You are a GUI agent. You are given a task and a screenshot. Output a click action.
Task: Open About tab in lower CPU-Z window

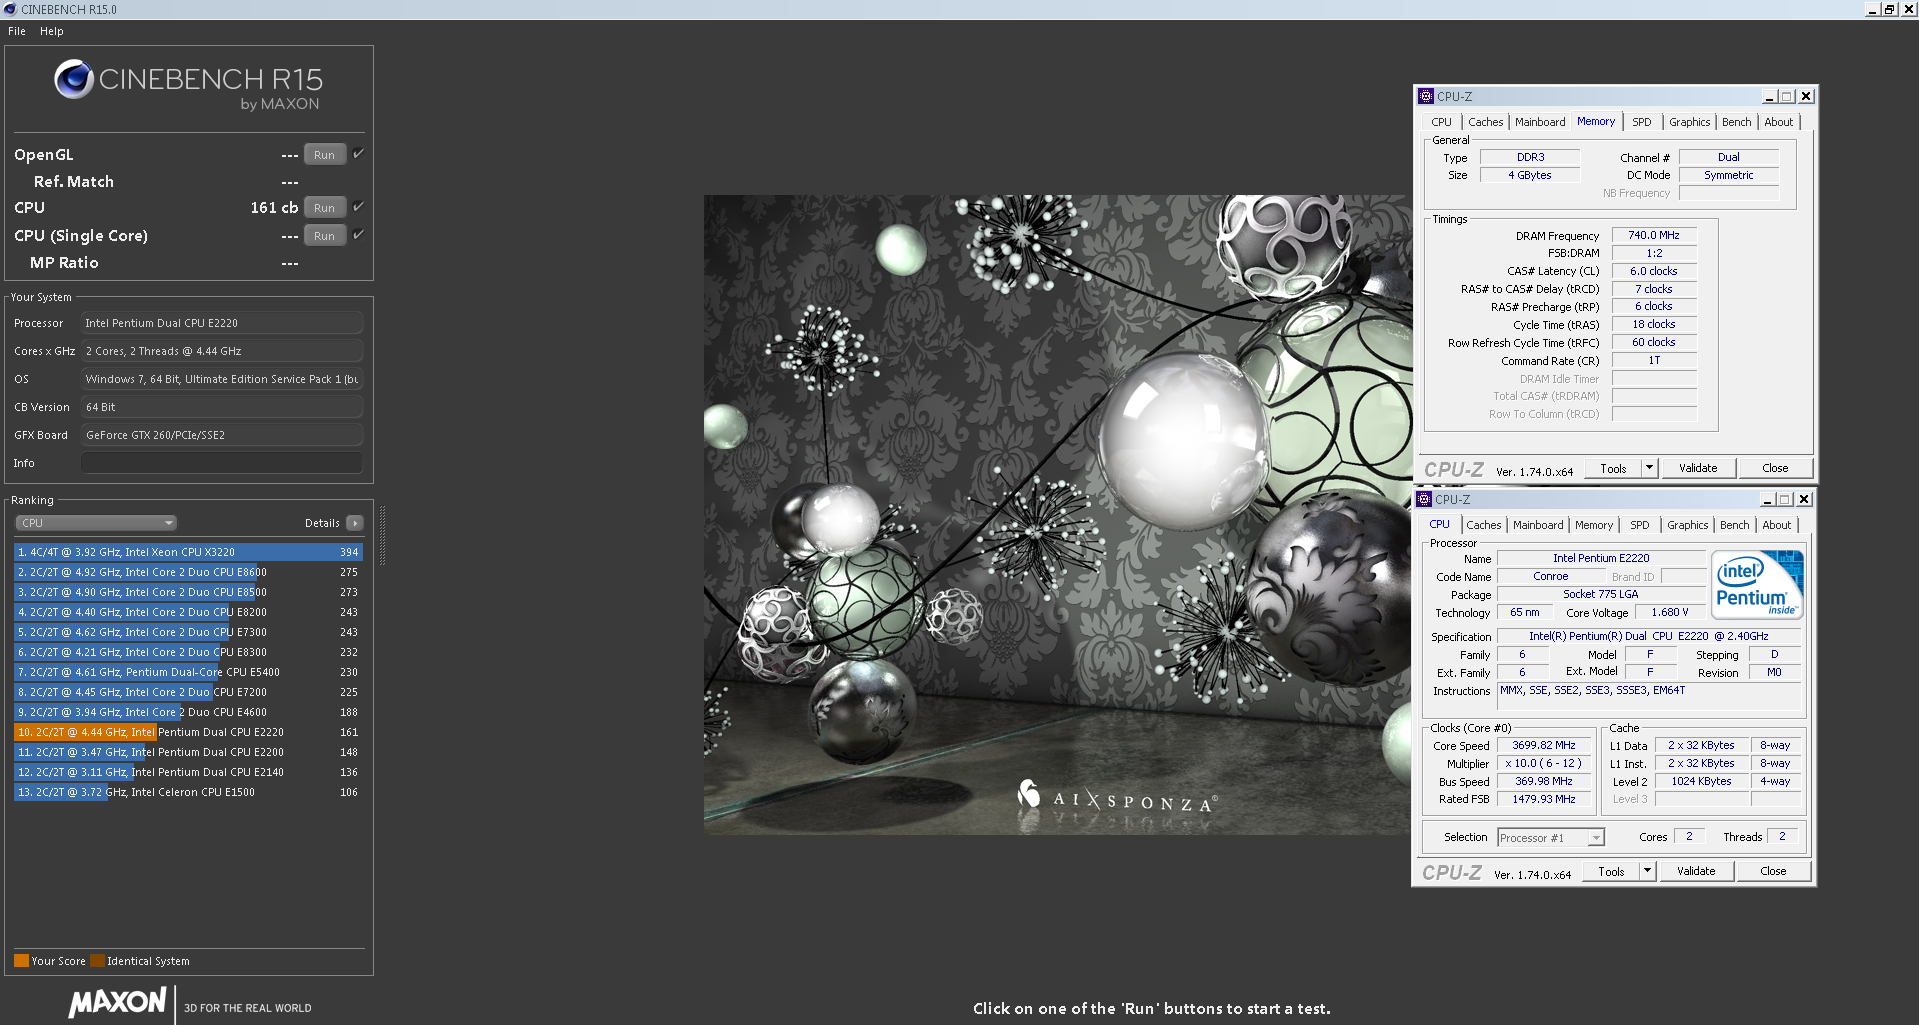pyautogui.click(x=1776, y=525)
